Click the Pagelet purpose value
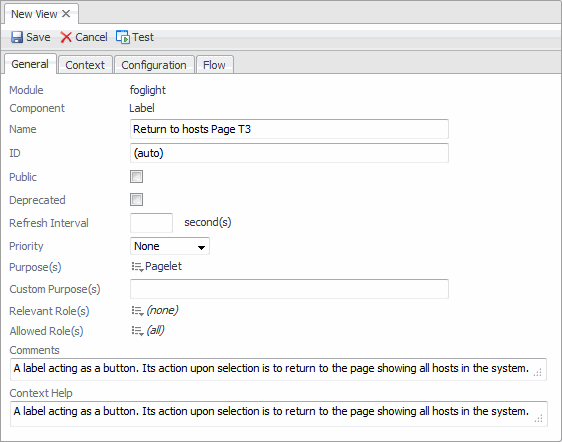The image size is (562, 442). pos(163,266)
